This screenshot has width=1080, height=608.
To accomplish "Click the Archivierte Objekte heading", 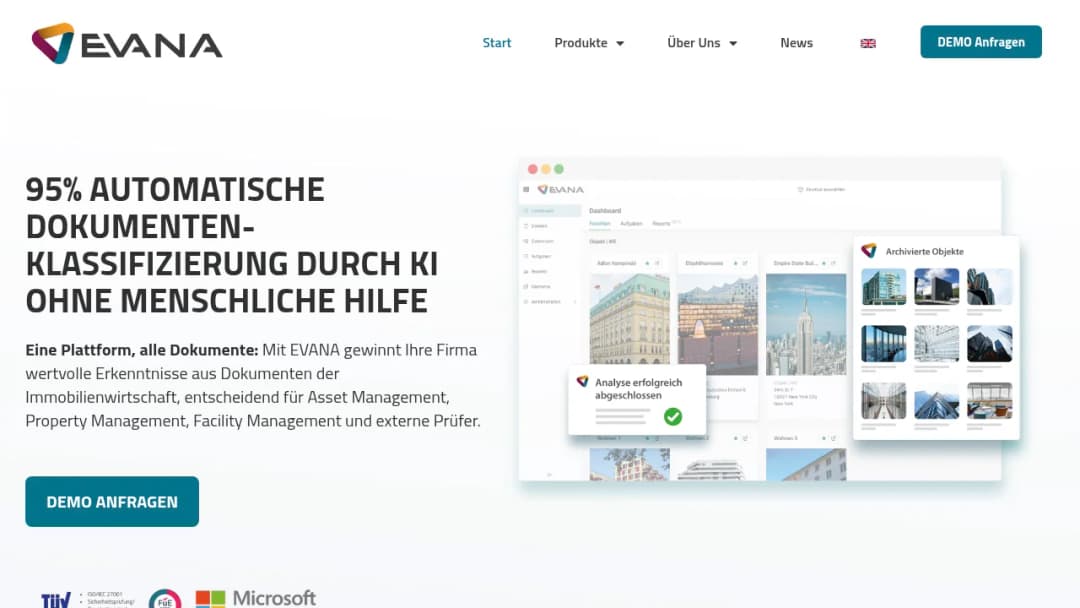I will click(x=924, y=251).
